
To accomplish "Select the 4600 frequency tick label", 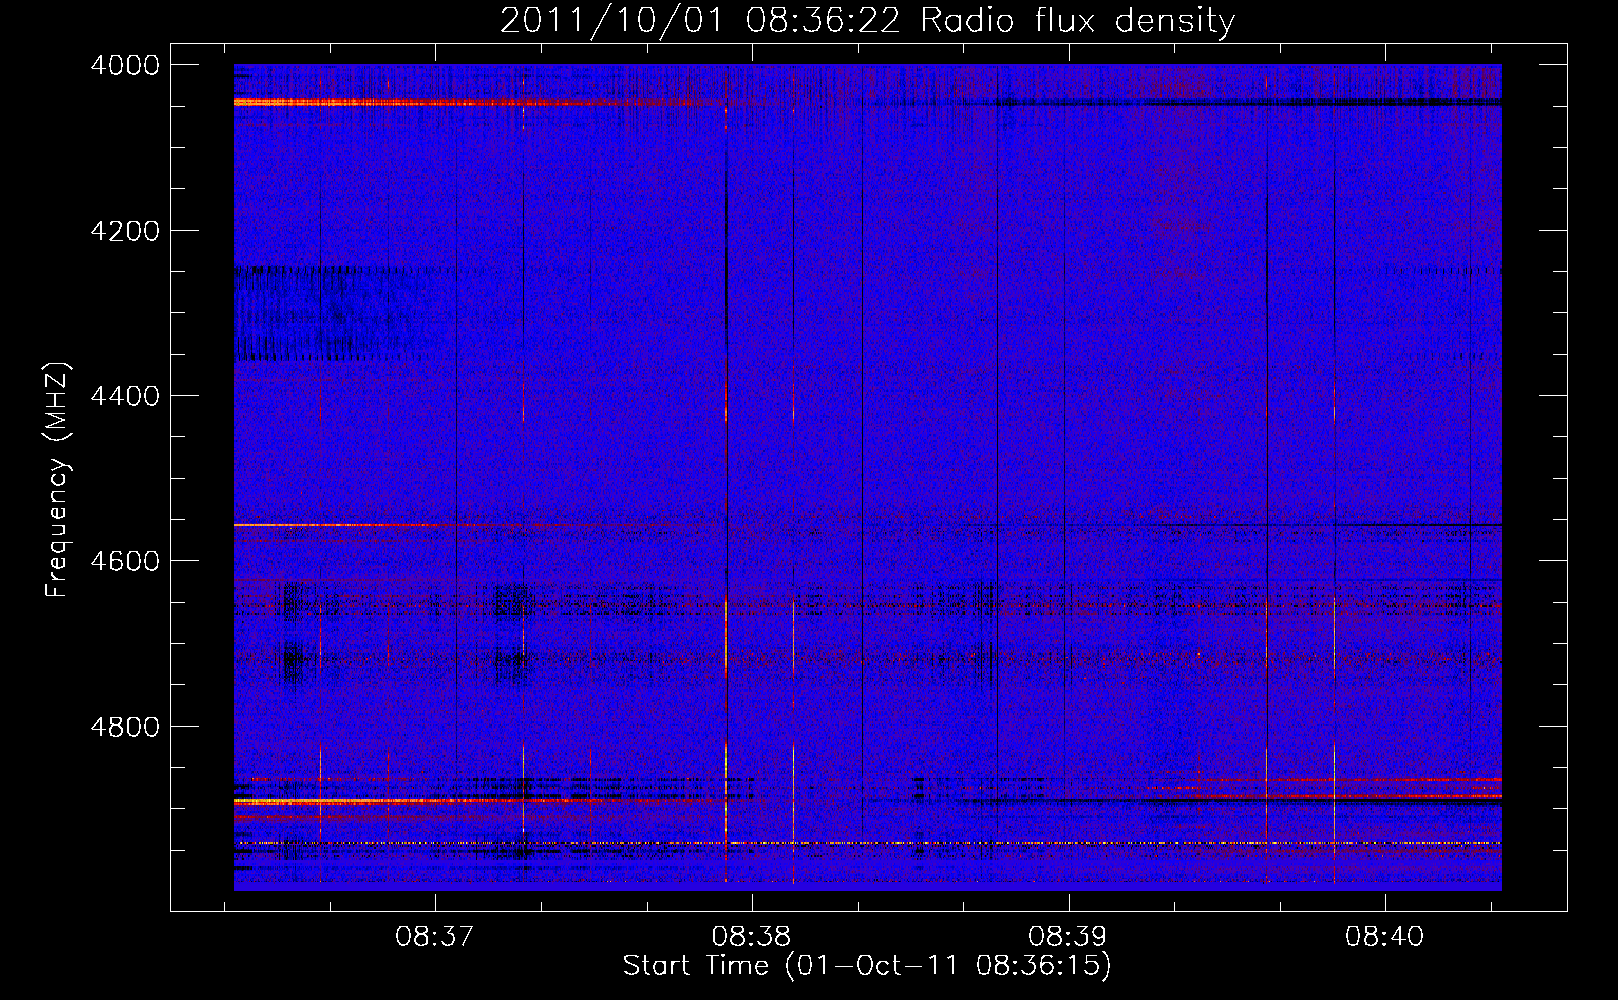I will (x=125, y=561).
